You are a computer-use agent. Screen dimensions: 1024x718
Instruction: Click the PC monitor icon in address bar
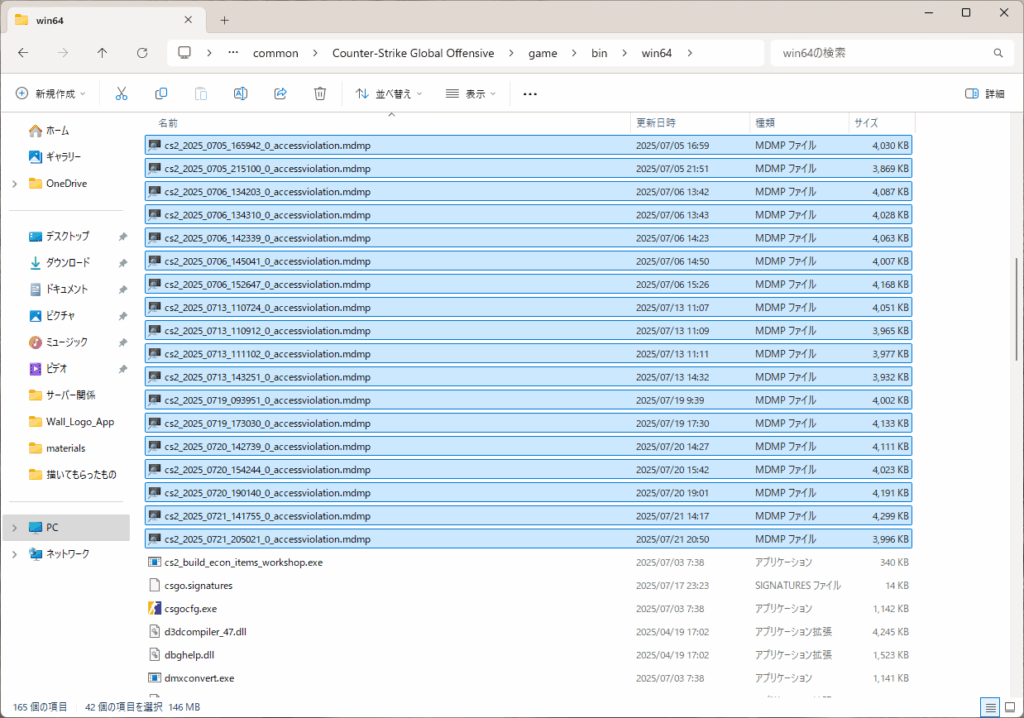[x=185, y=52]
